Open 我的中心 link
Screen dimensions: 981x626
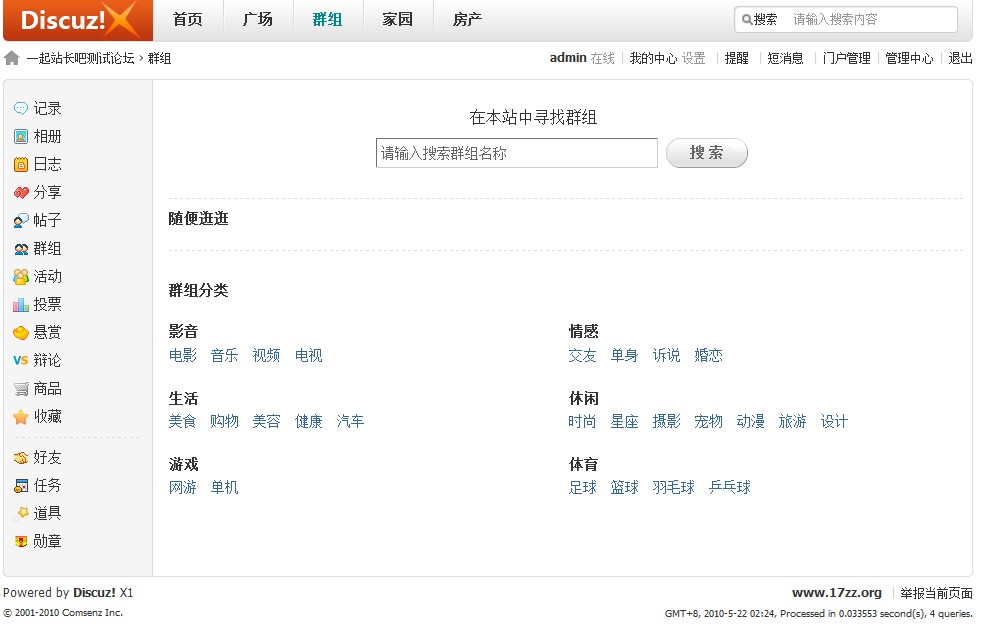[653, 58]
